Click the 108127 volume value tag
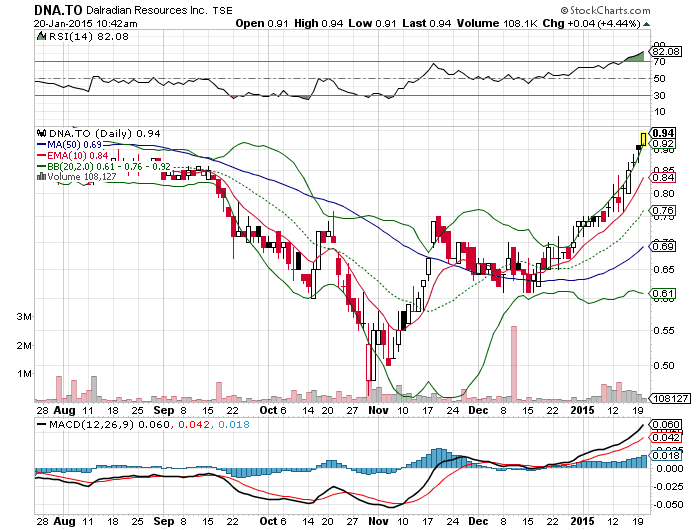The height and width of the screenshot is (530, 700). [671, 398]
